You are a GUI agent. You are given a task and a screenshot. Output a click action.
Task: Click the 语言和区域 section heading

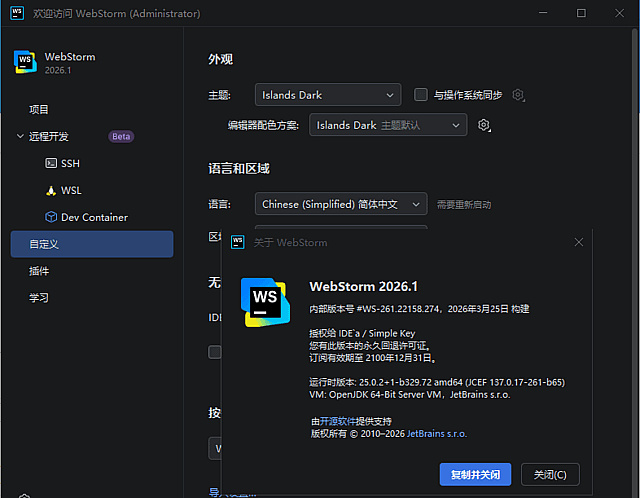[239, 168]
